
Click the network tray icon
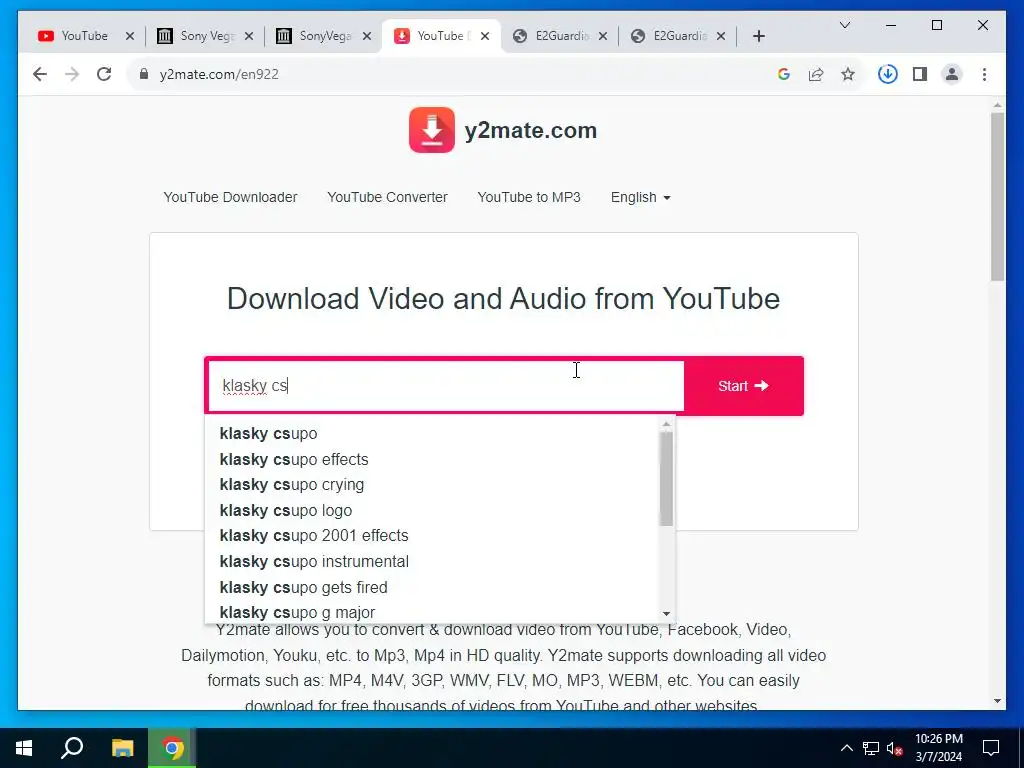pos(871,748)
